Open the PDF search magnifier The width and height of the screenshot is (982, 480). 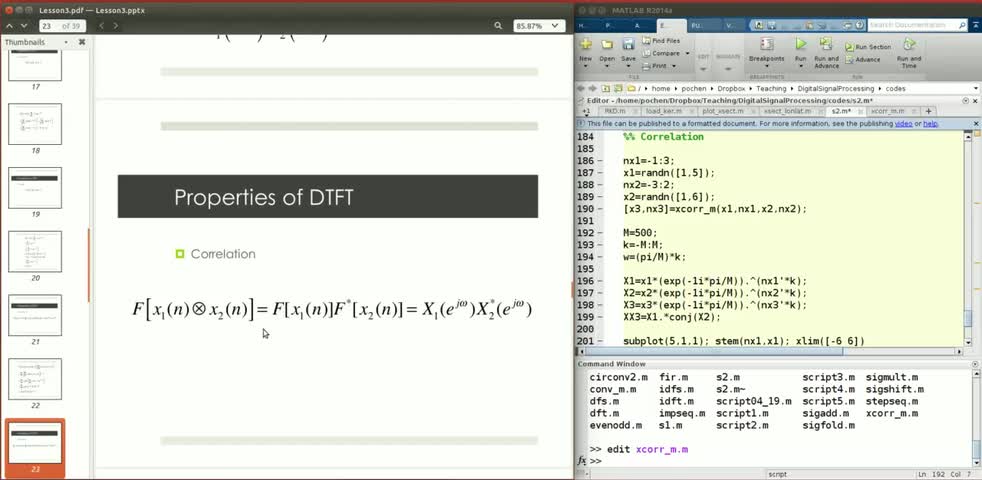[x=498, y=26]
